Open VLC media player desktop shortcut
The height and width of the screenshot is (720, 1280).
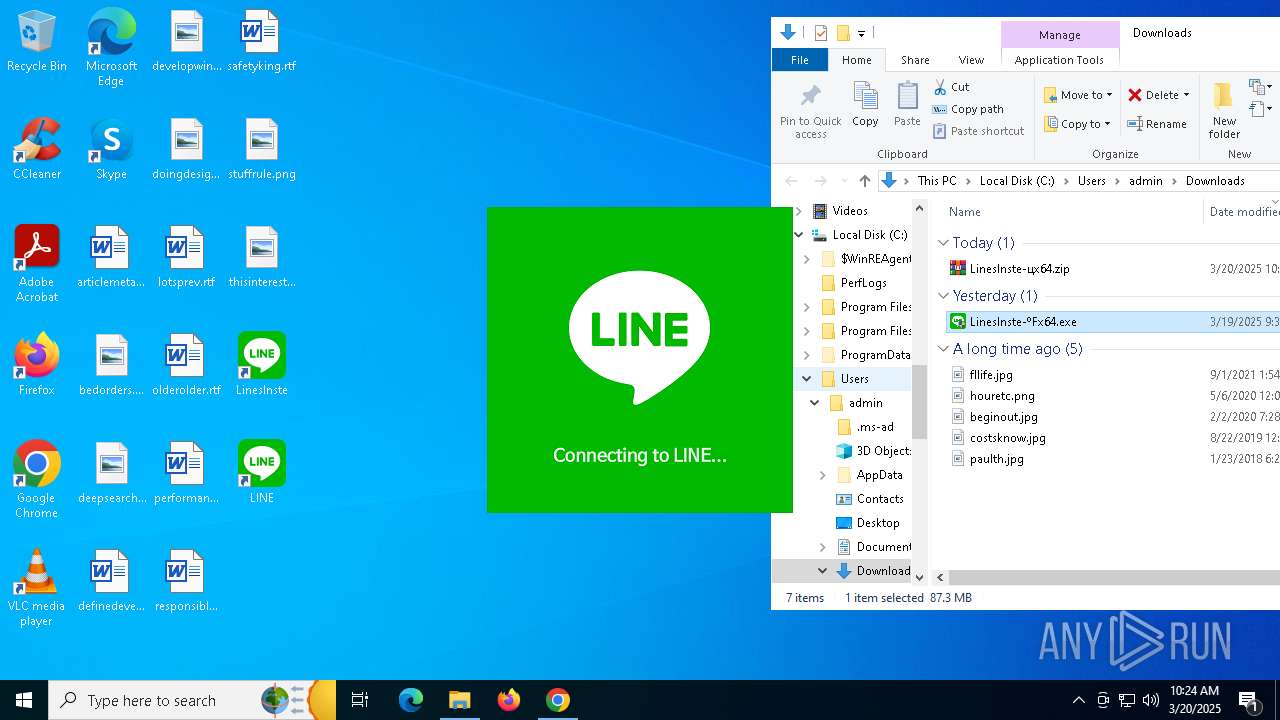point(37,588)
